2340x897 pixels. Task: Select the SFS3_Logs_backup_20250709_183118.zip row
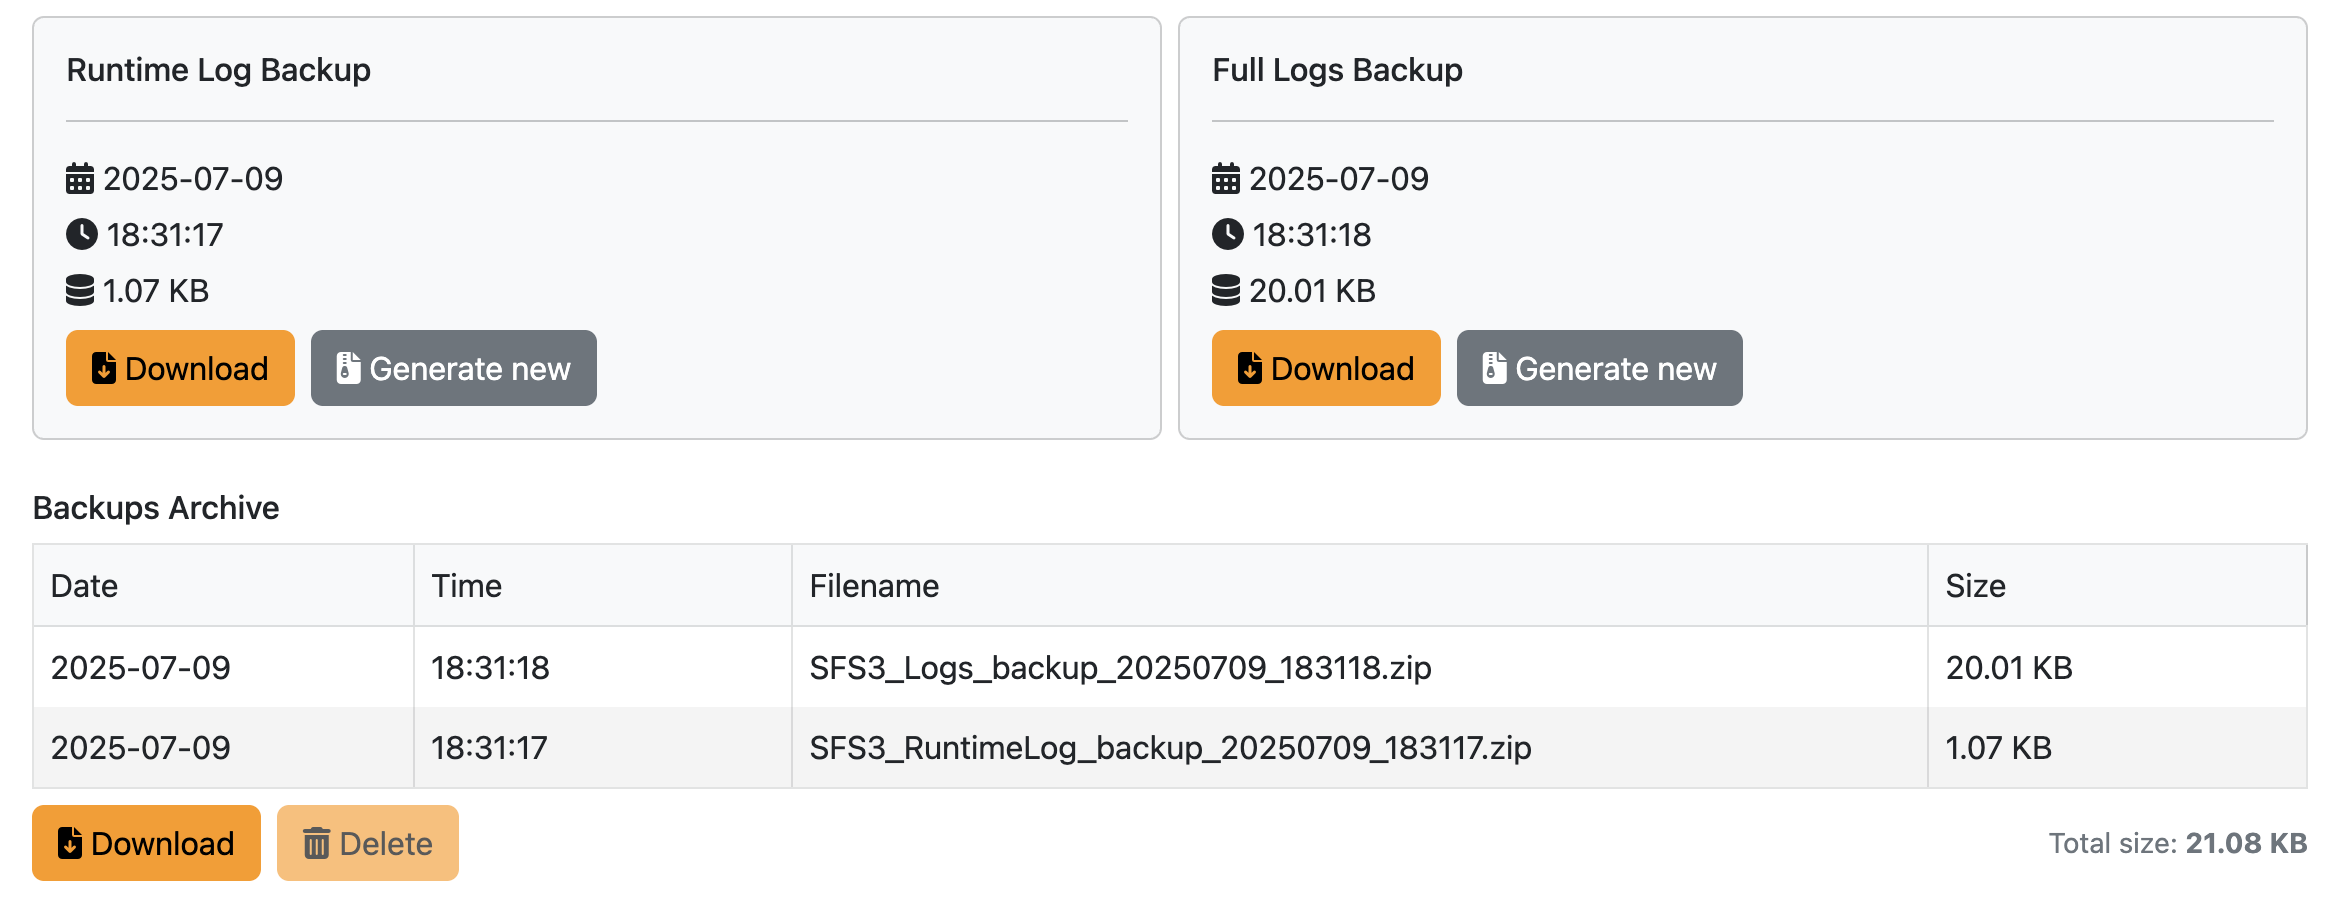coord(1120,668)
